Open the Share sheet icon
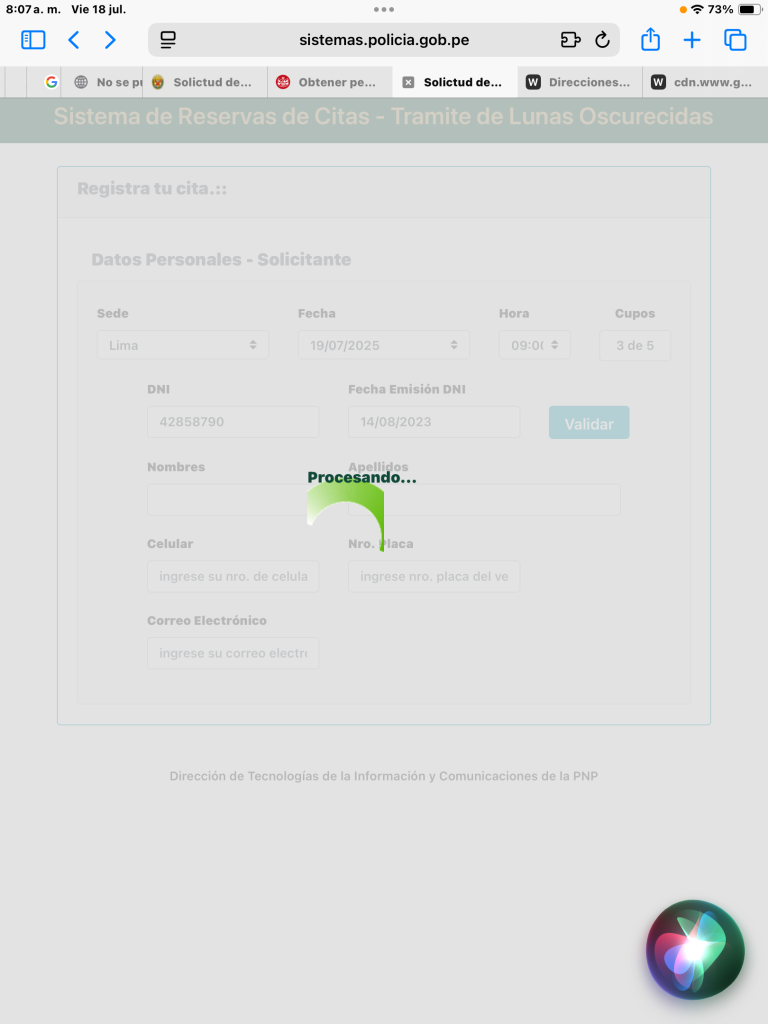Screen dimensions: 768x1024 650,40
